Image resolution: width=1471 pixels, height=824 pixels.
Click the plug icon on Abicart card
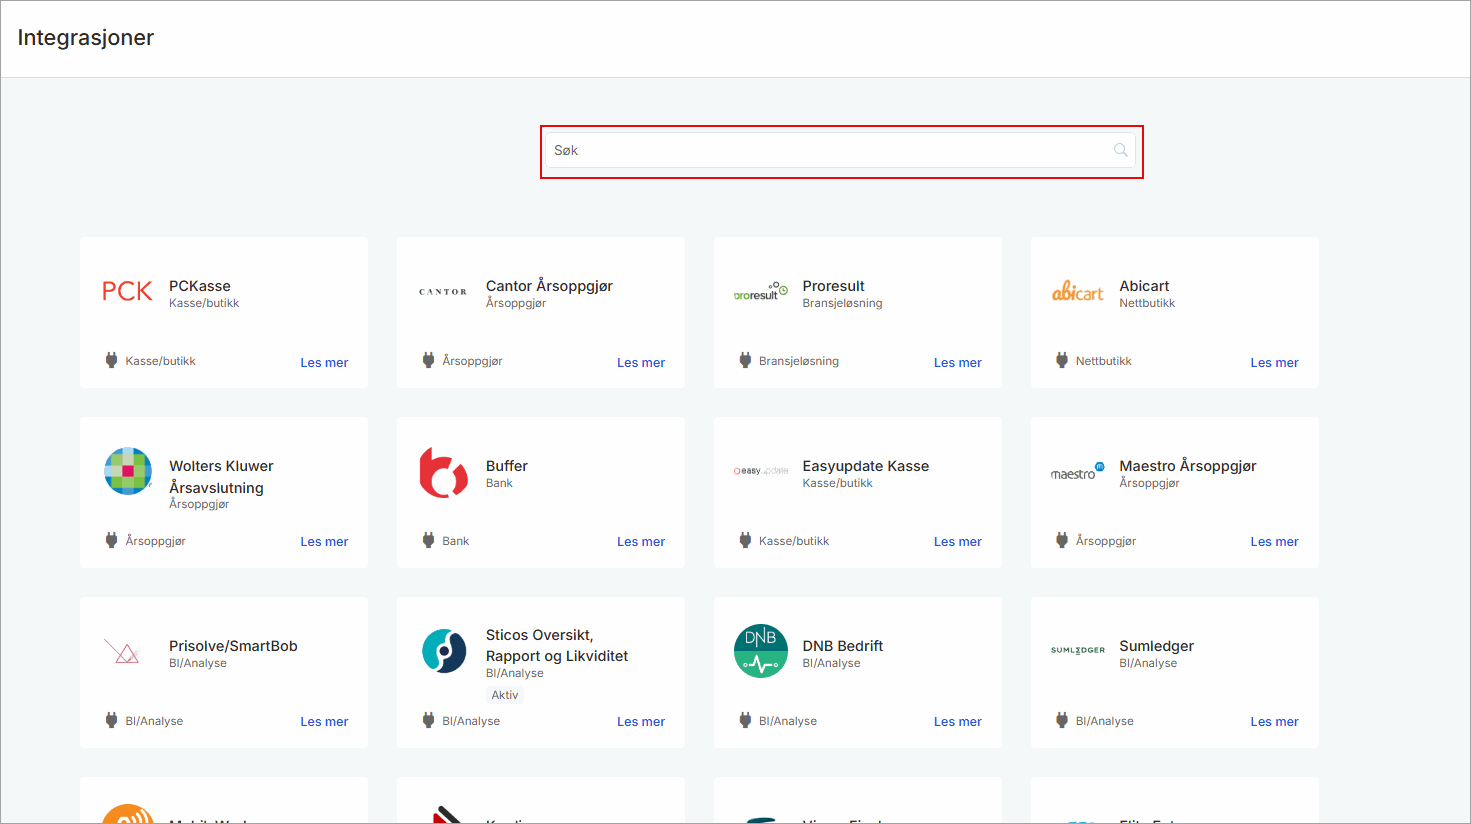(1062, 360)
